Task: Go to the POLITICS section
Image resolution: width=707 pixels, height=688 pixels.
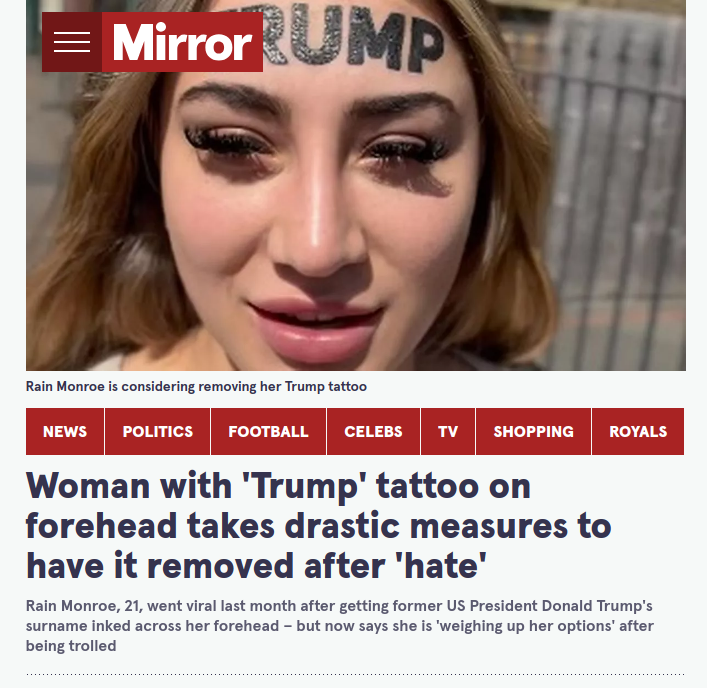Action: pos(157,431)
